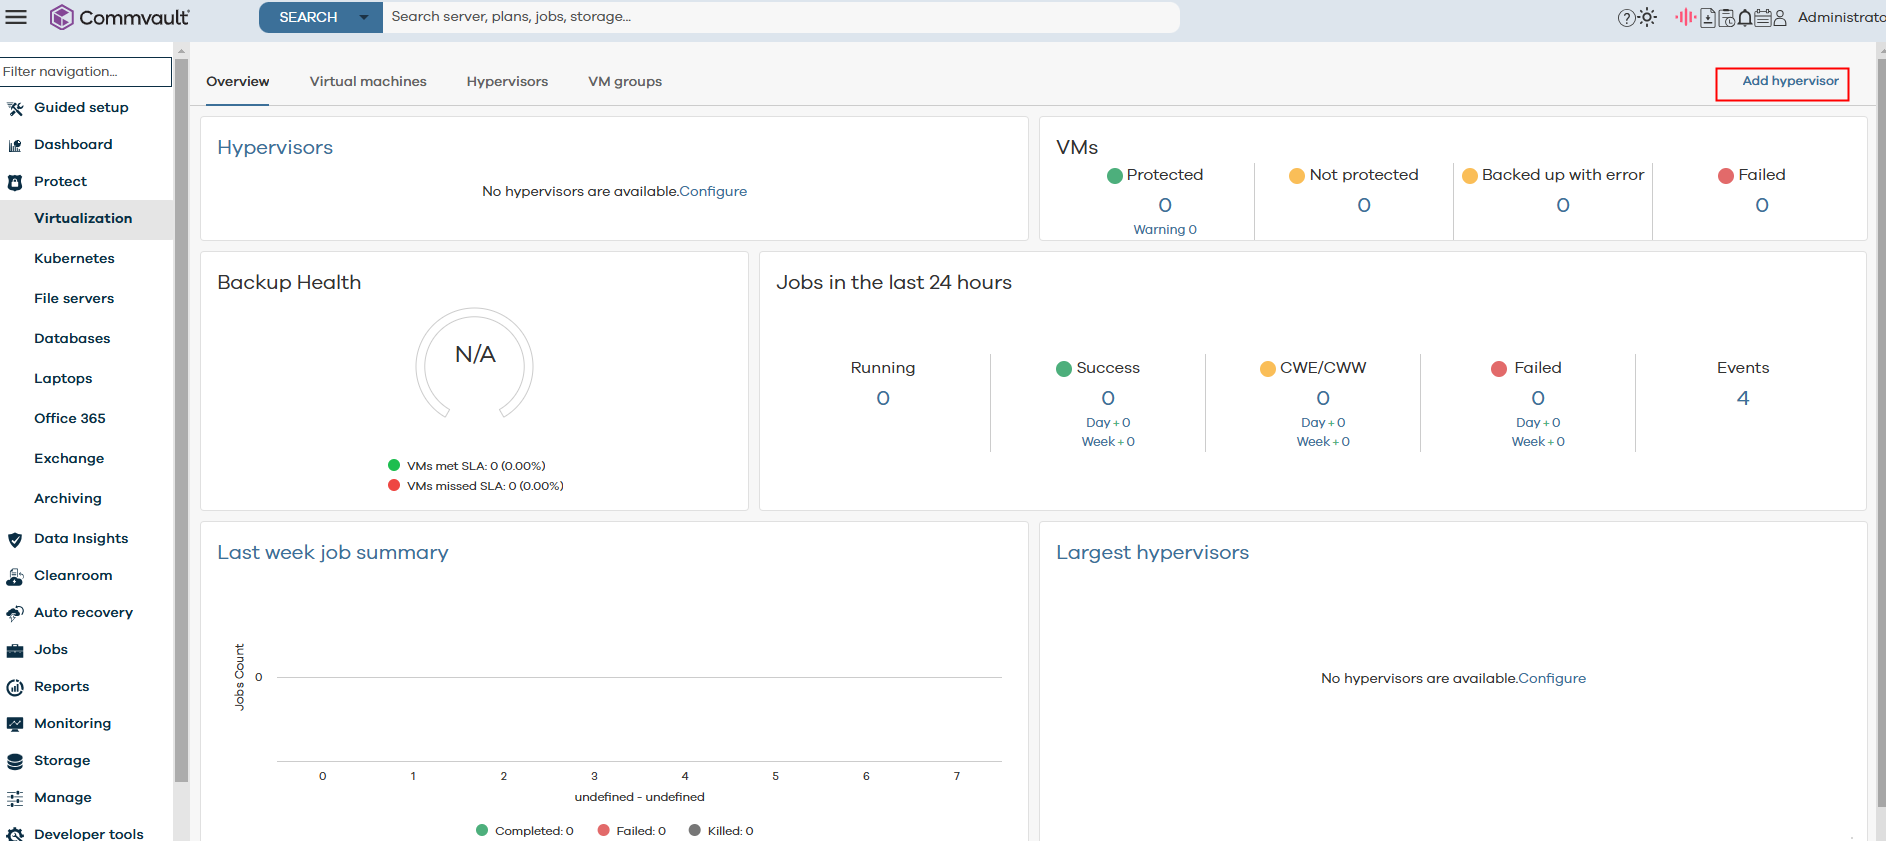Click Configure link in Hypervisors panel
The image size is (1886, 841).
[x=713, y=191]
